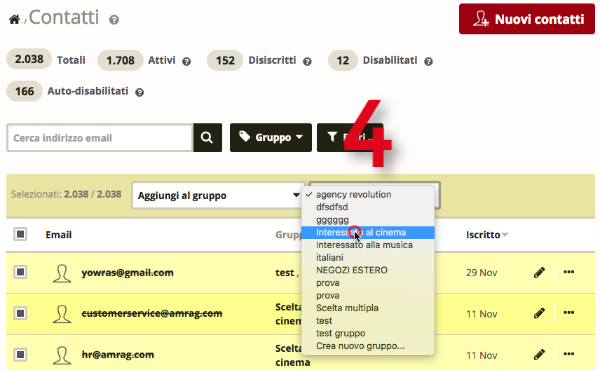Open help icon beside Disiscritti

click(307, 62)
